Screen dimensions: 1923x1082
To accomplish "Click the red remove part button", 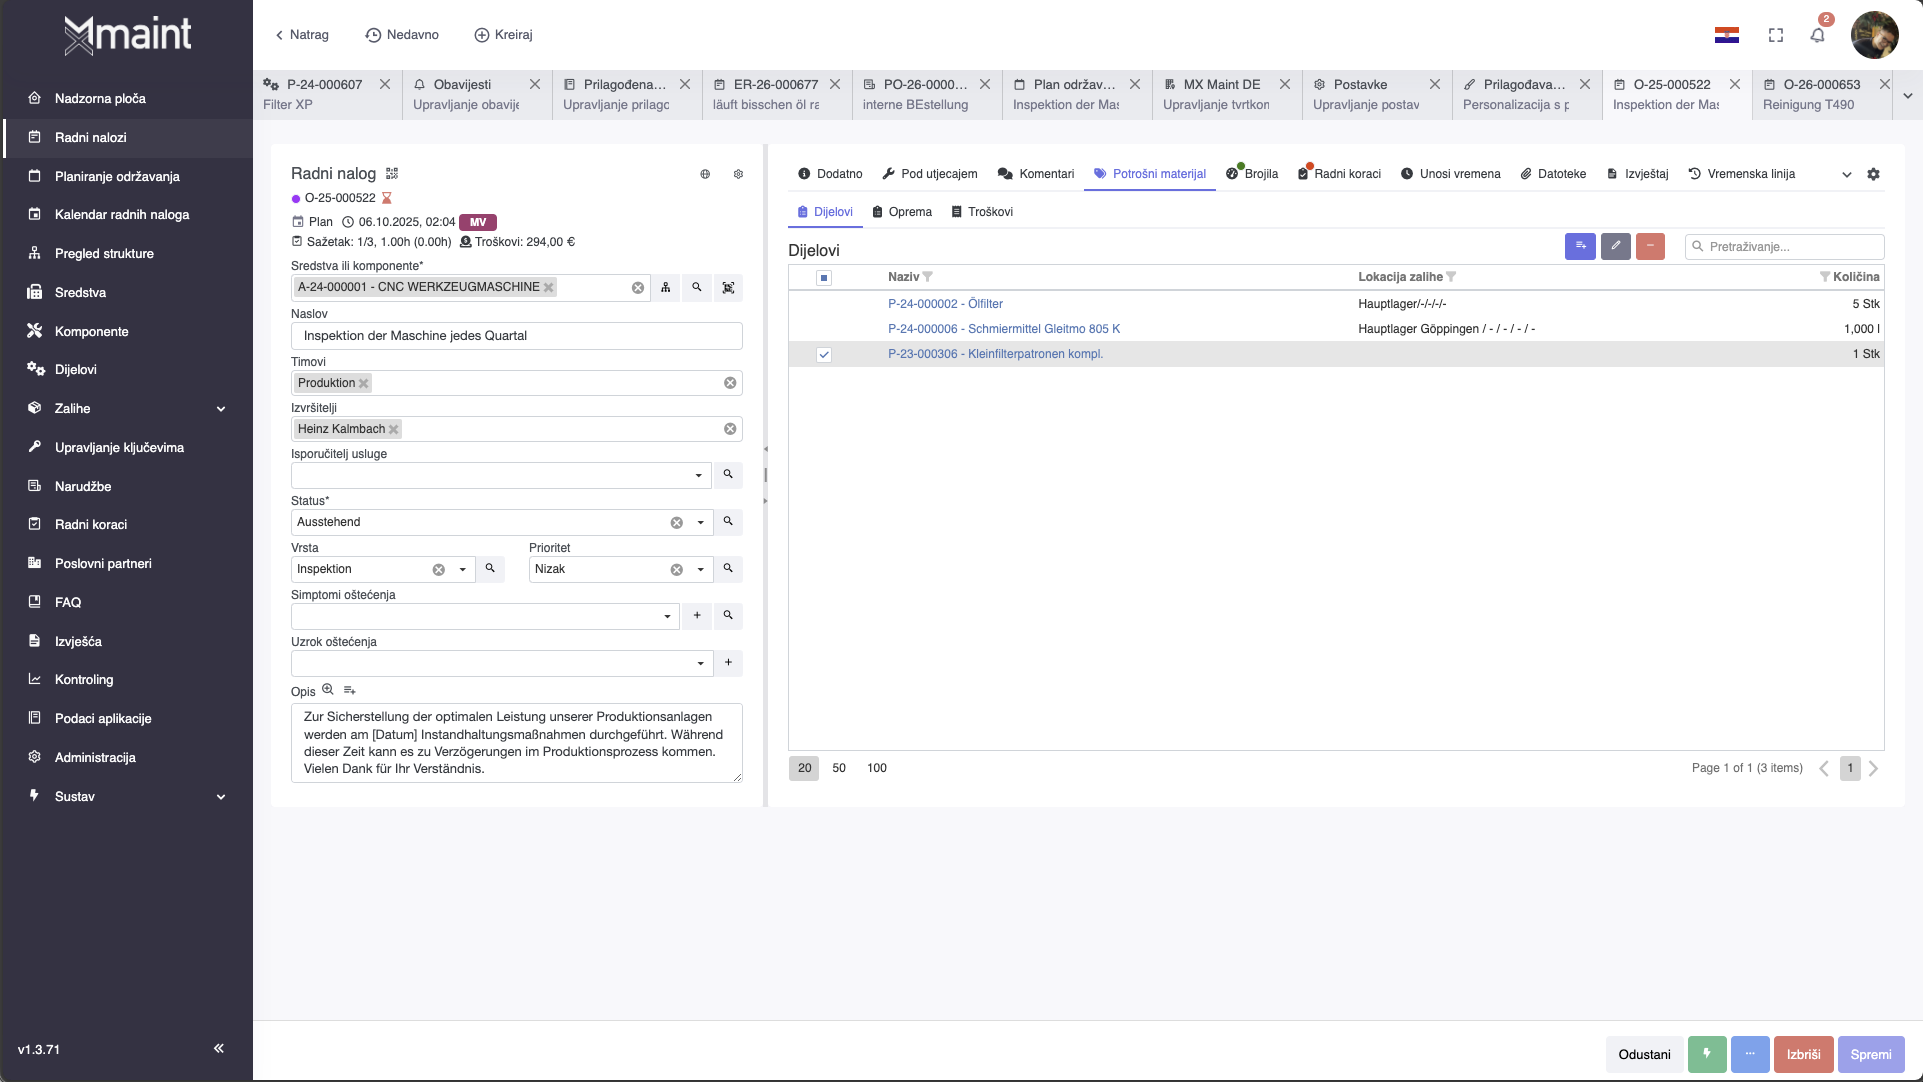I will pos(1650,246).
